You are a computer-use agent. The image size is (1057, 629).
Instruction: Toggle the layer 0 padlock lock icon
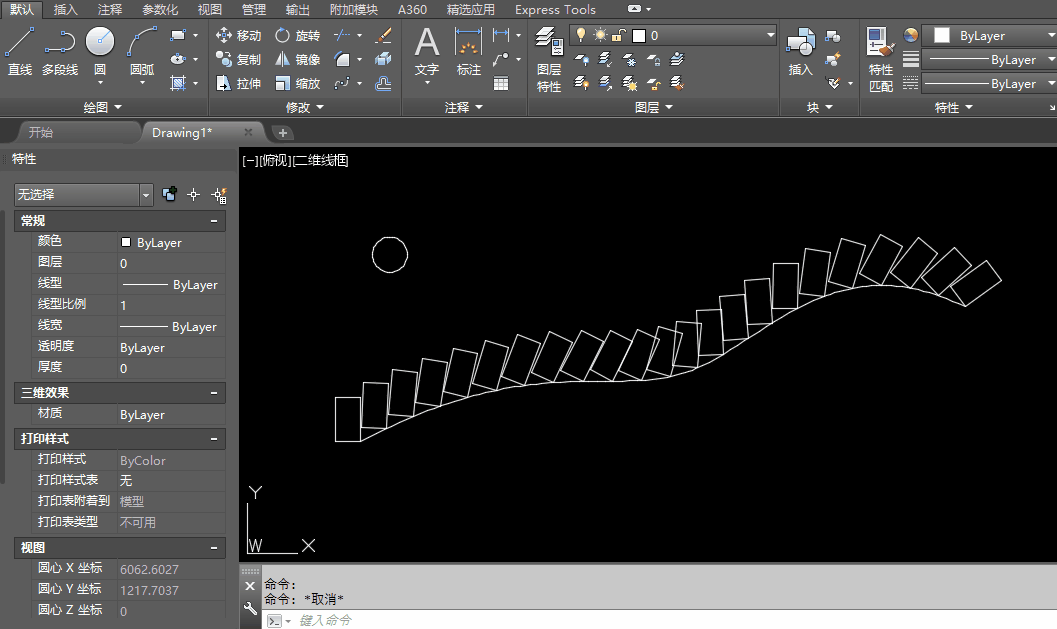(x=619, y=35)
